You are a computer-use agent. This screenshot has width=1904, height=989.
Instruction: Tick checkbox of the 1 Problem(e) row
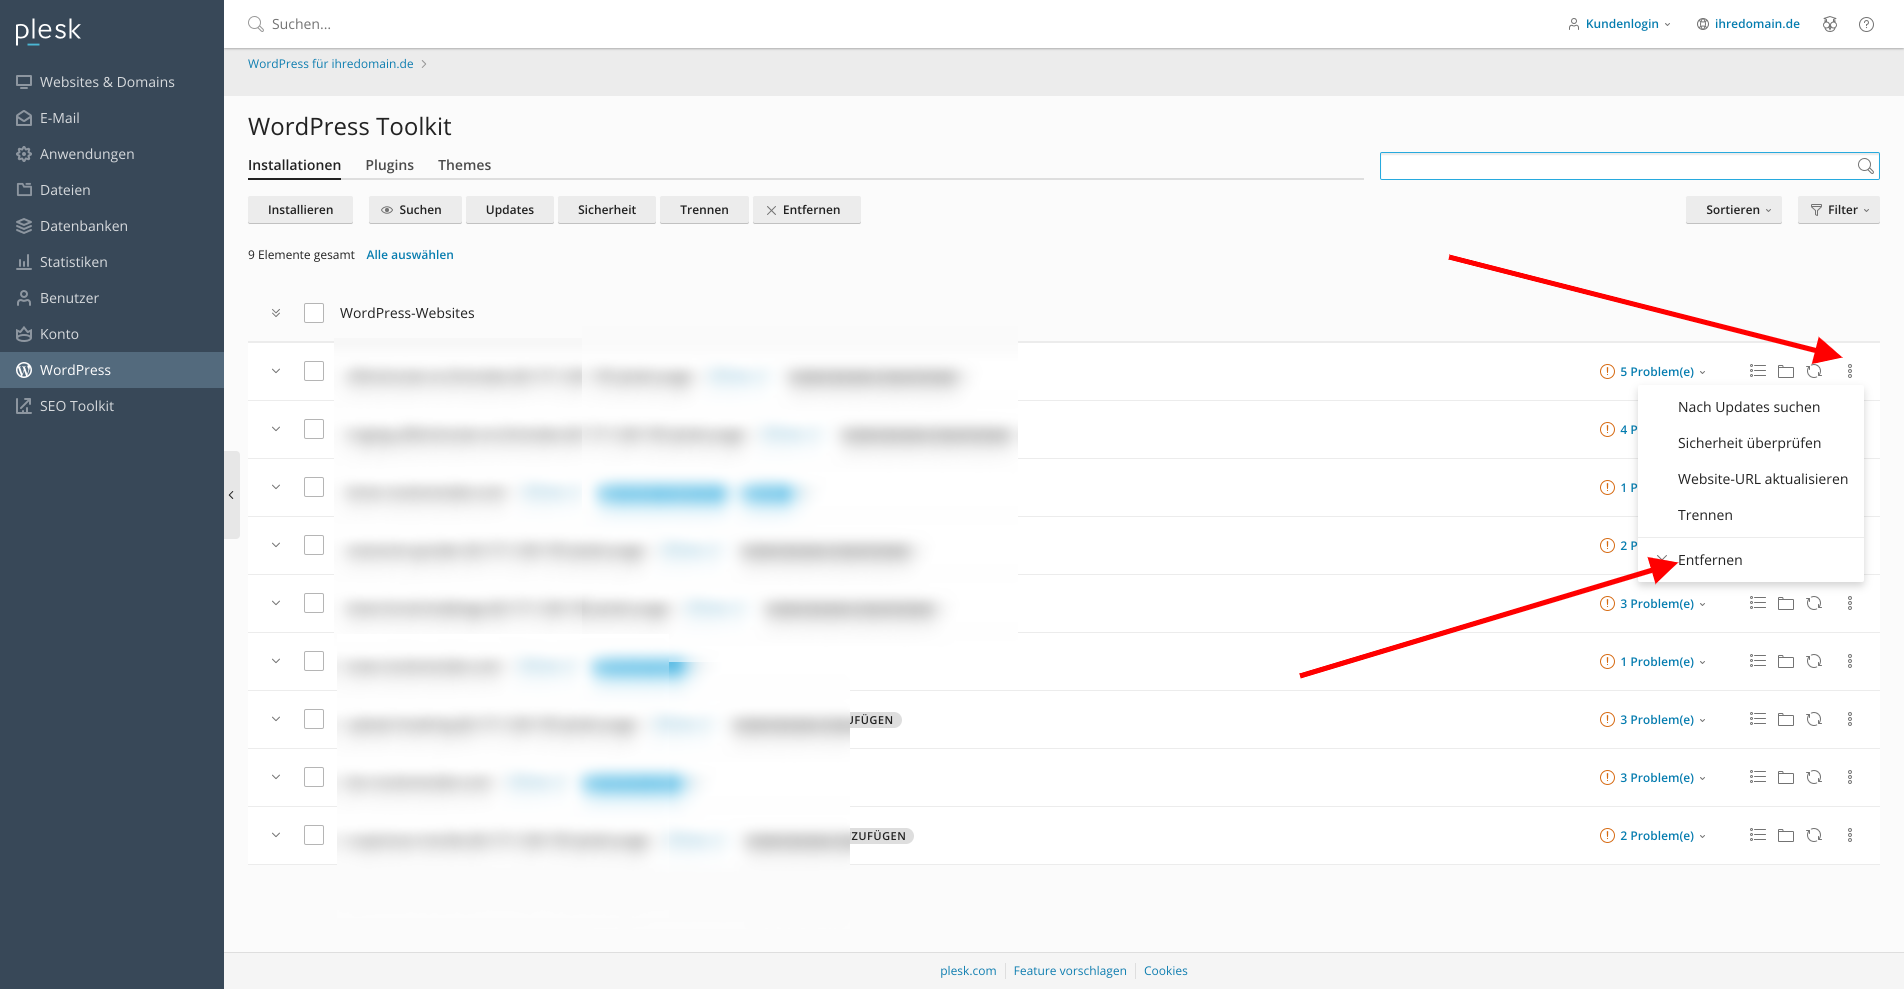(x=314, y=661)
